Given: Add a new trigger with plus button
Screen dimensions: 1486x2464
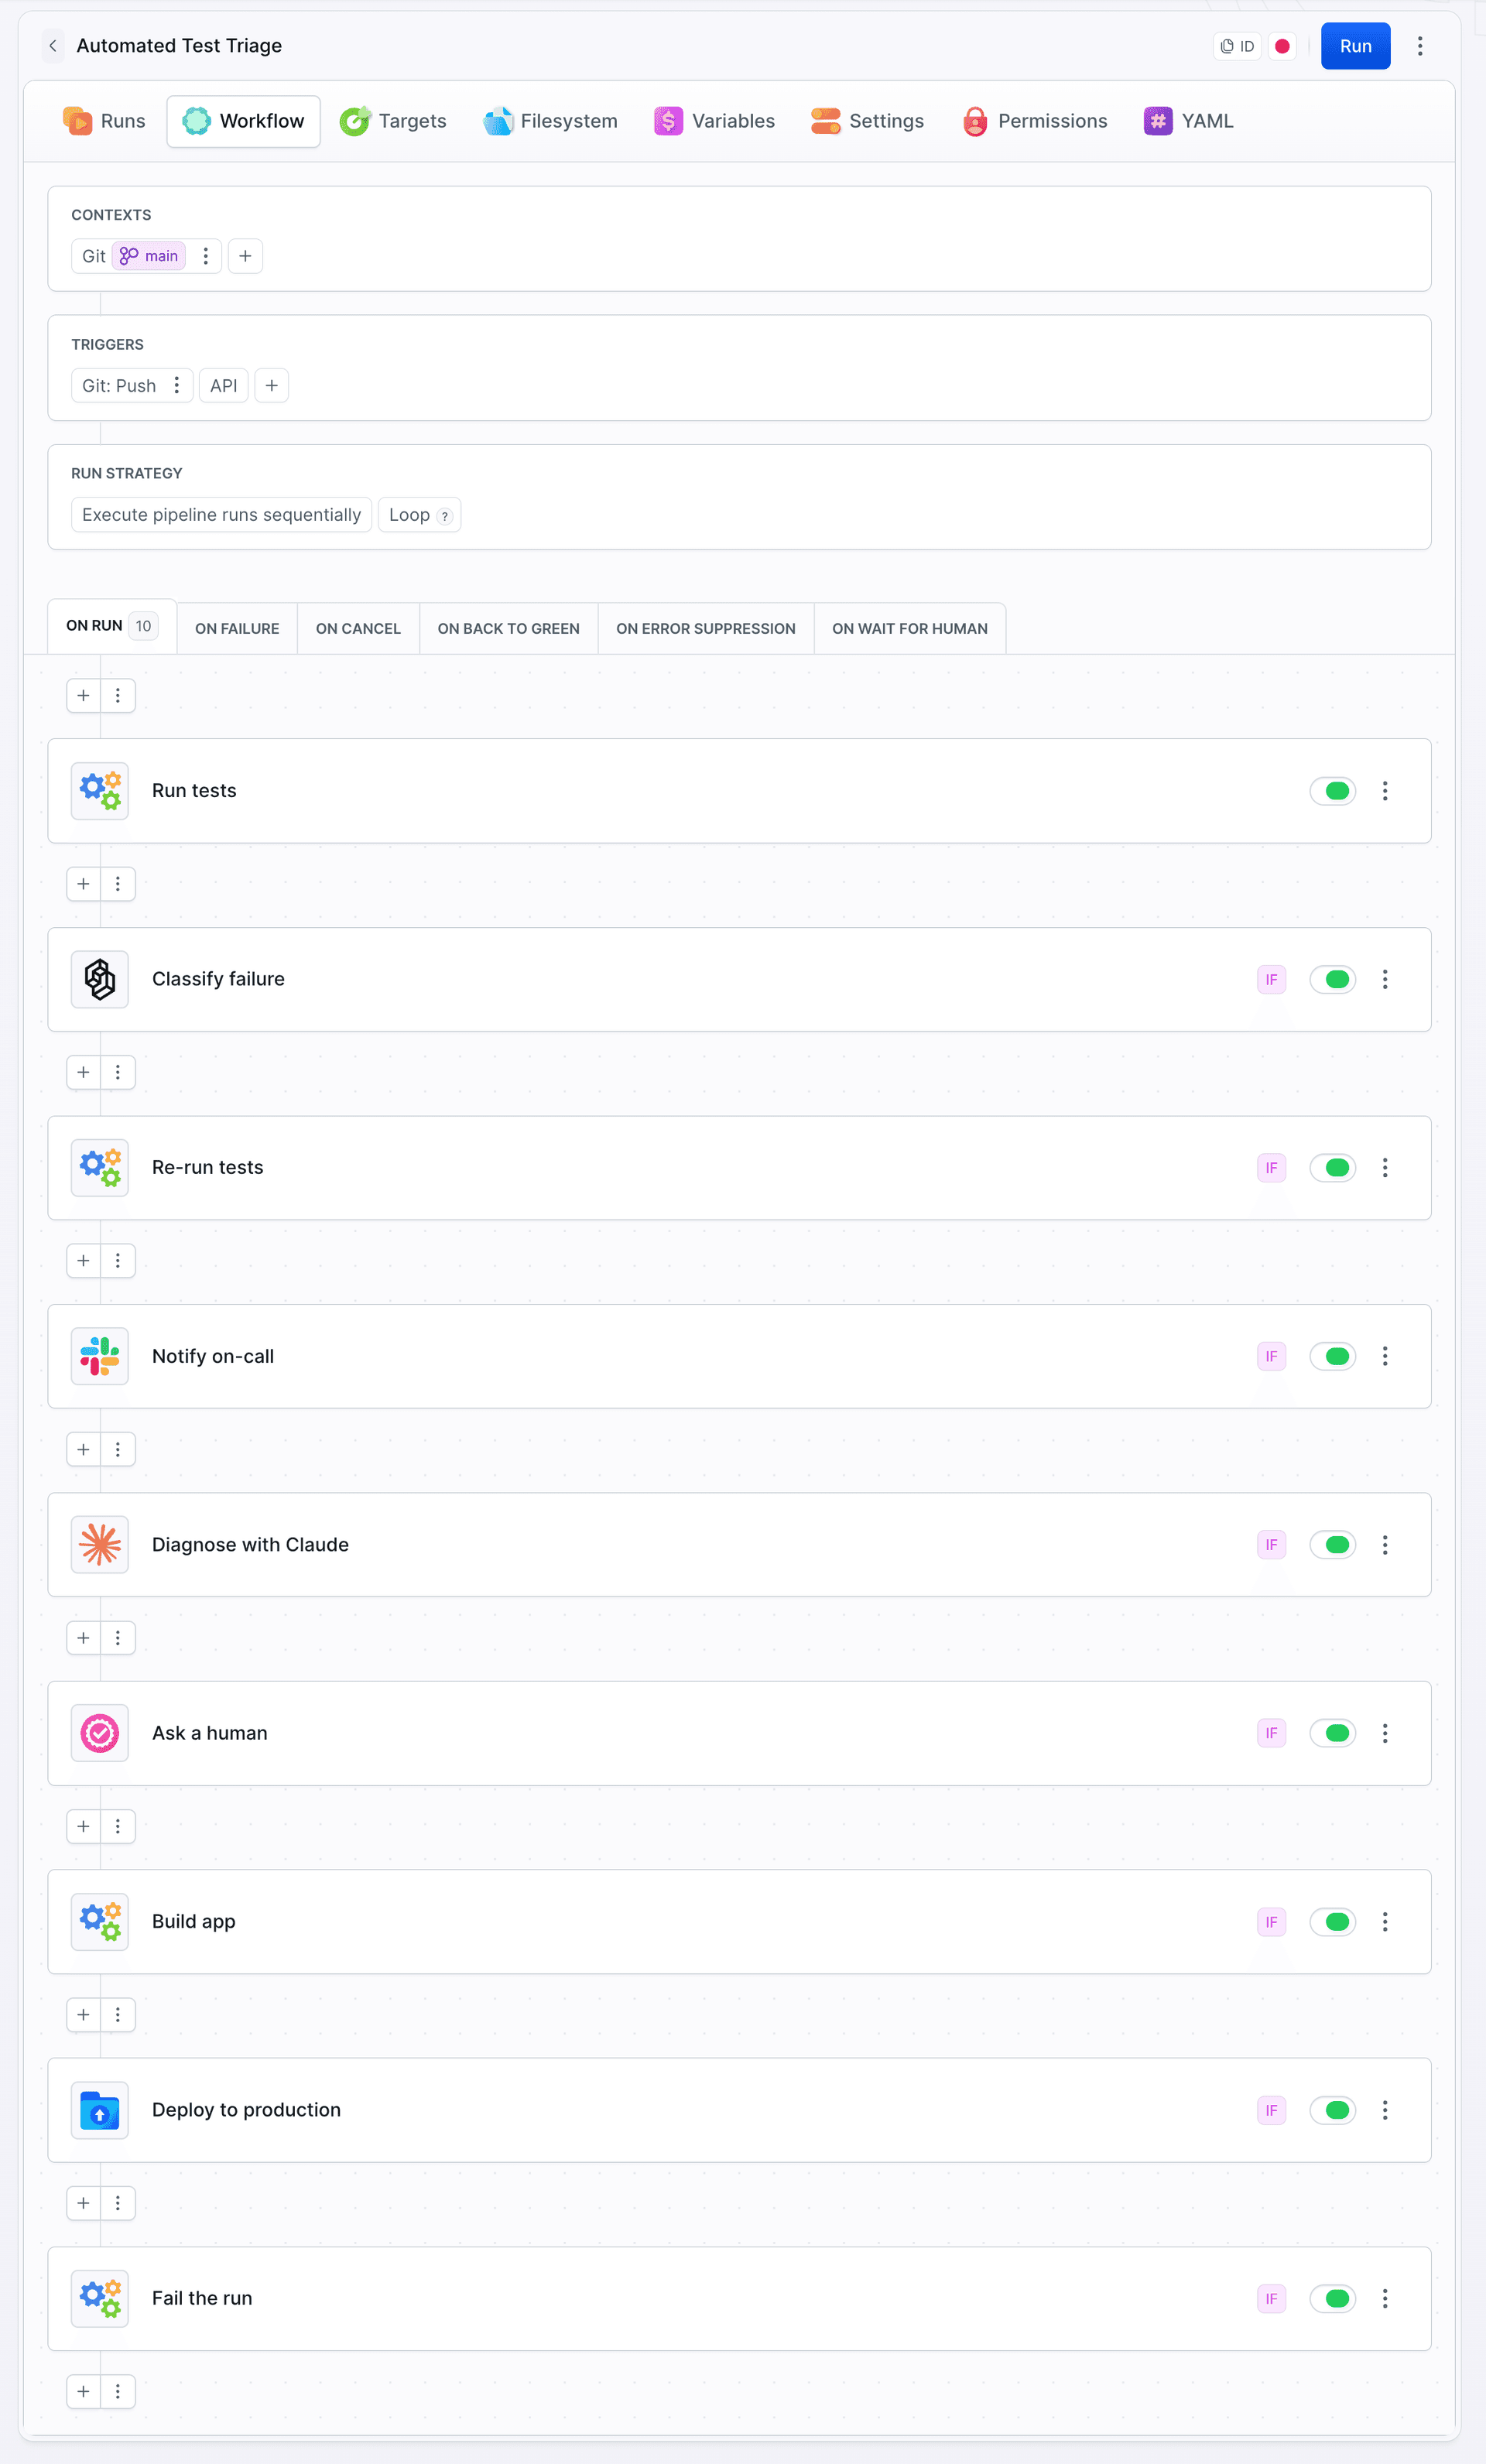Looking at the screenshot, I should pos(271,385).
